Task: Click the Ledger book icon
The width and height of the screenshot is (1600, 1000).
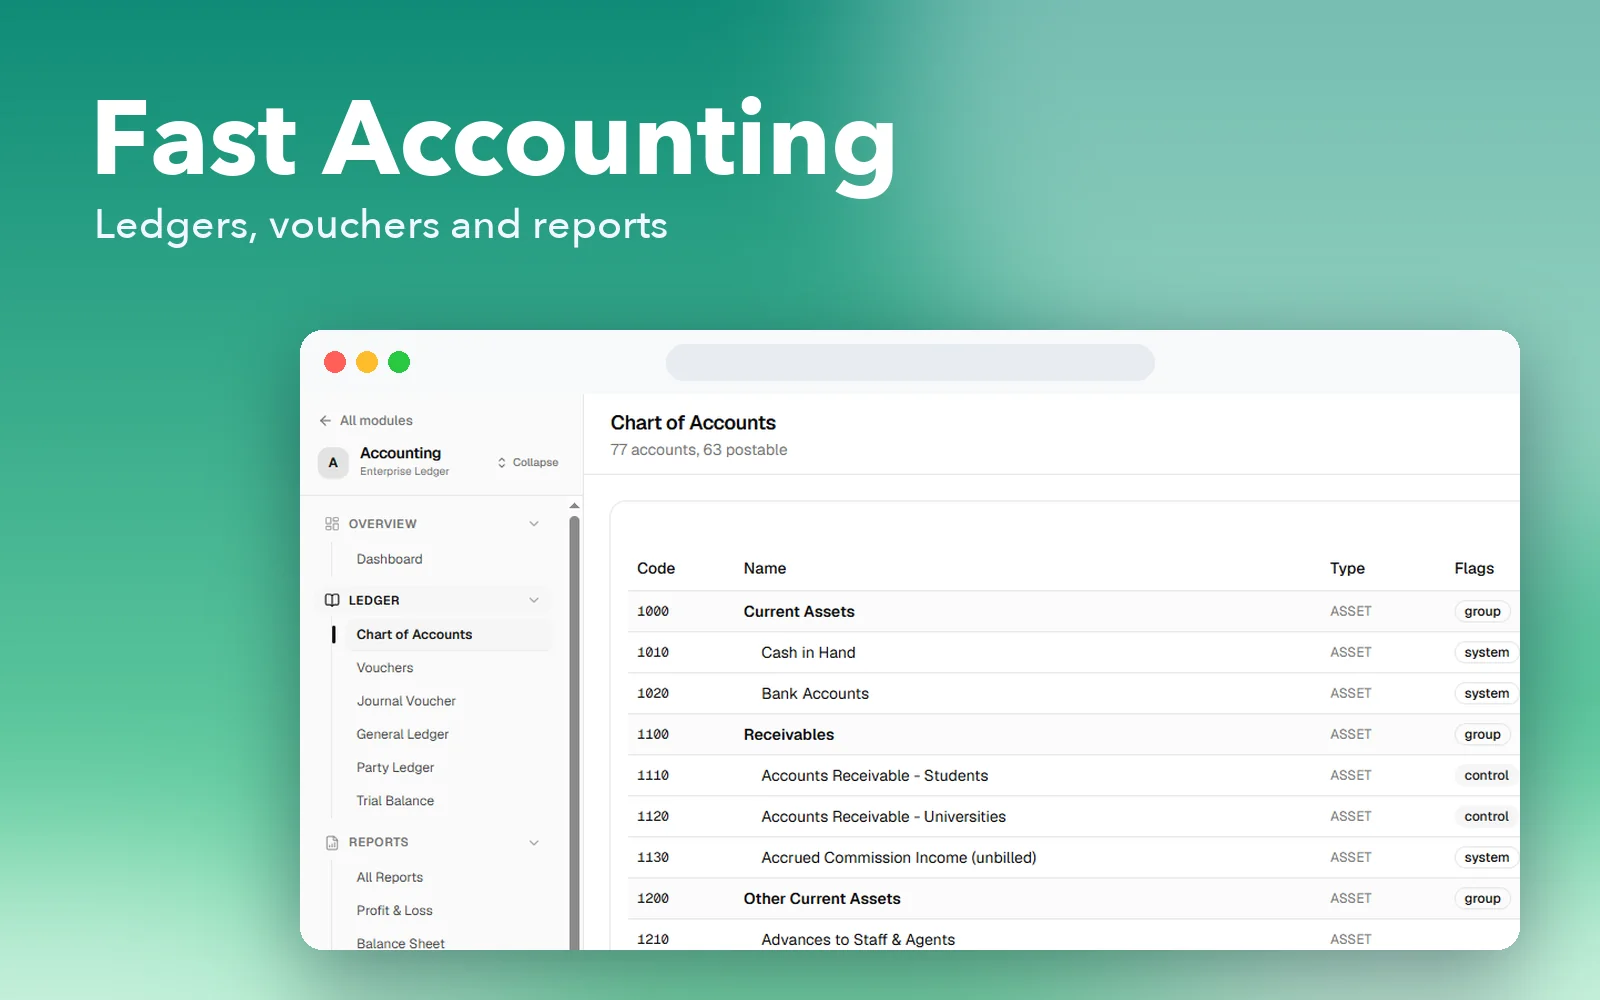Action: tap(332, 600)
